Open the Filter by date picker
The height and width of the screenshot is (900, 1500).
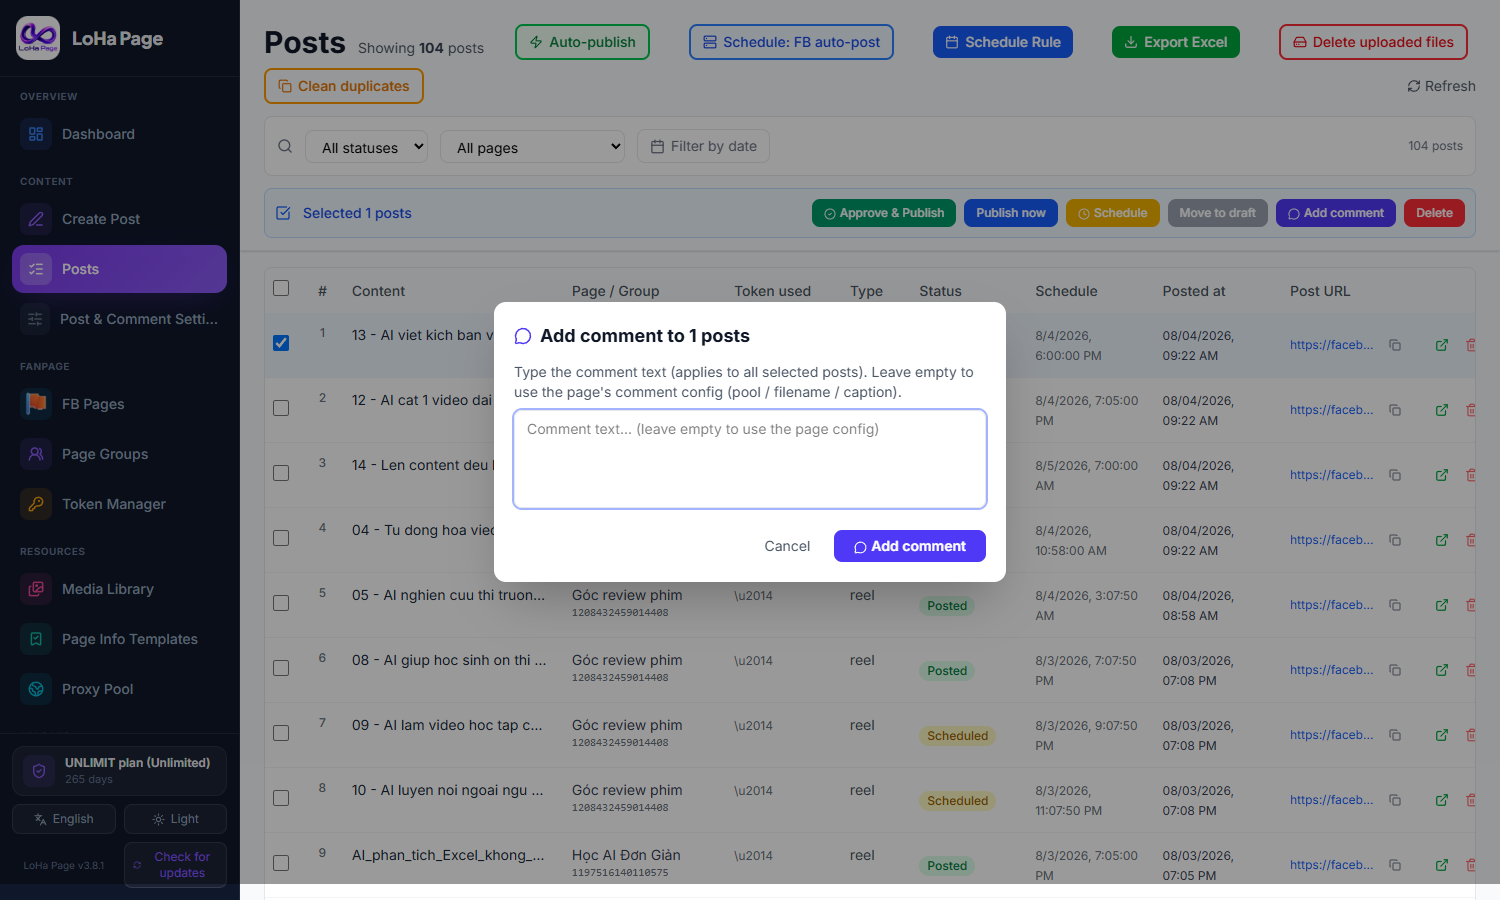click(704, 146)
